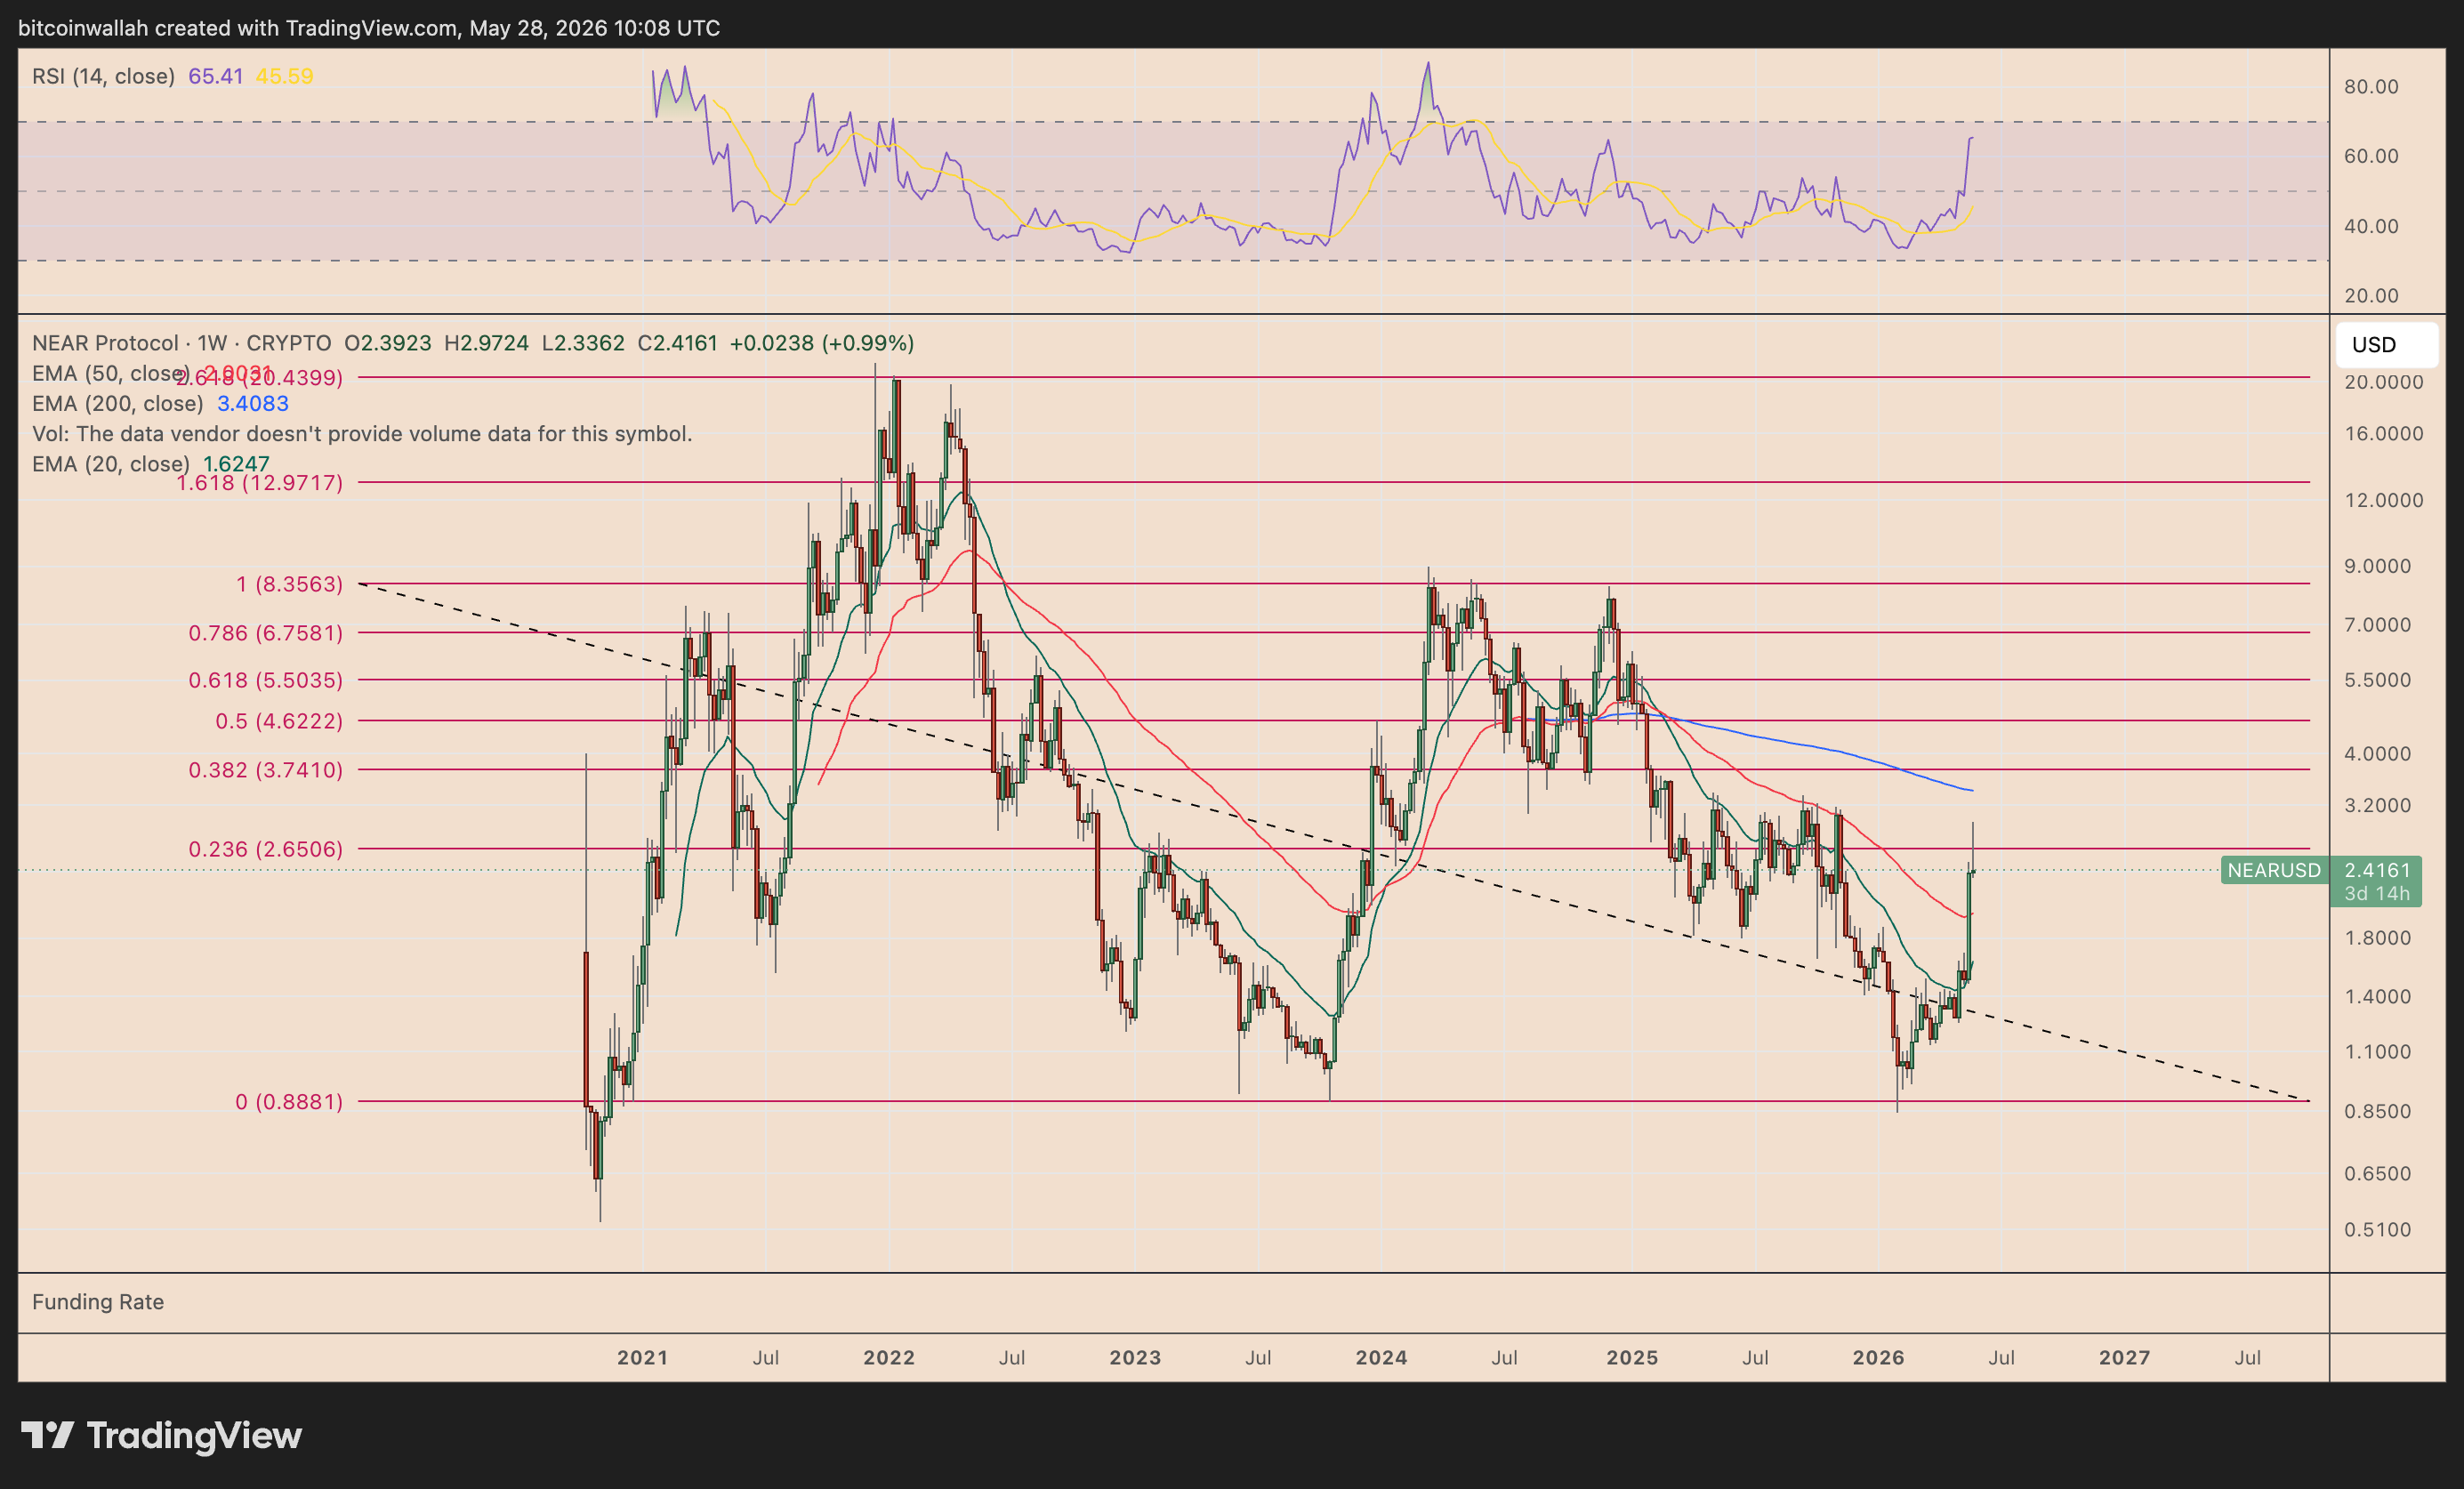Select the 0.382 (3.7410) Fibonacci level label
Viewport: 2464px width, 1489px height.
point(265,770)
